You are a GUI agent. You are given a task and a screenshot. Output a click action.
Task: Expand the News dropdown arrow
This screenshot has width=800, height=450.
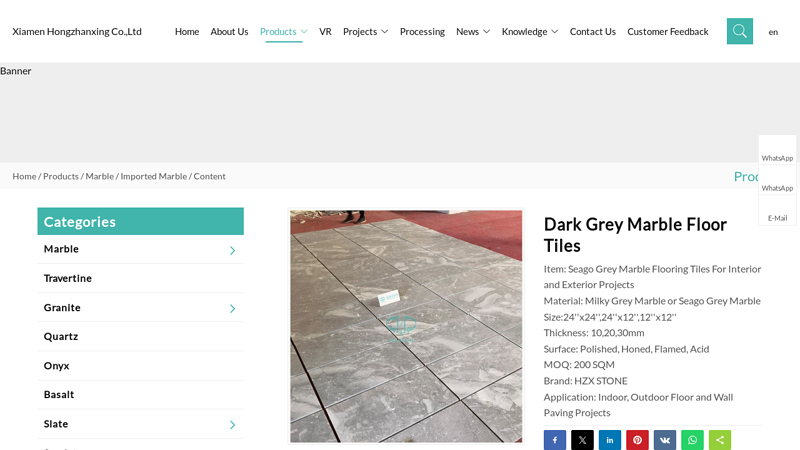click(x=487, y=32)
